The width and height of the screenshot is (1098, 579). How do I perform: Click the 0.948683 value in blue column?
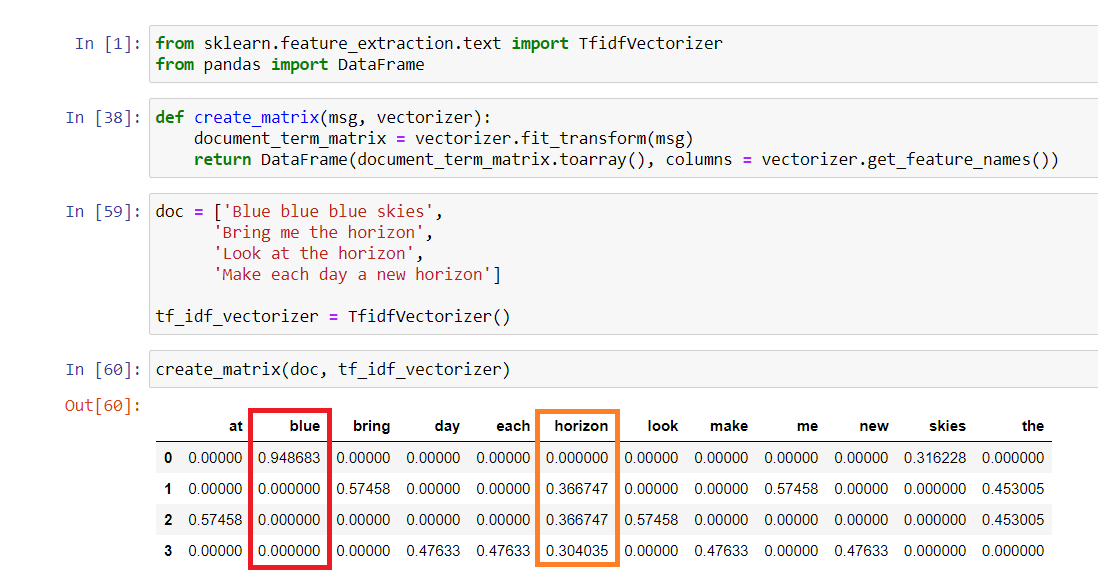[x=289, y=458]
